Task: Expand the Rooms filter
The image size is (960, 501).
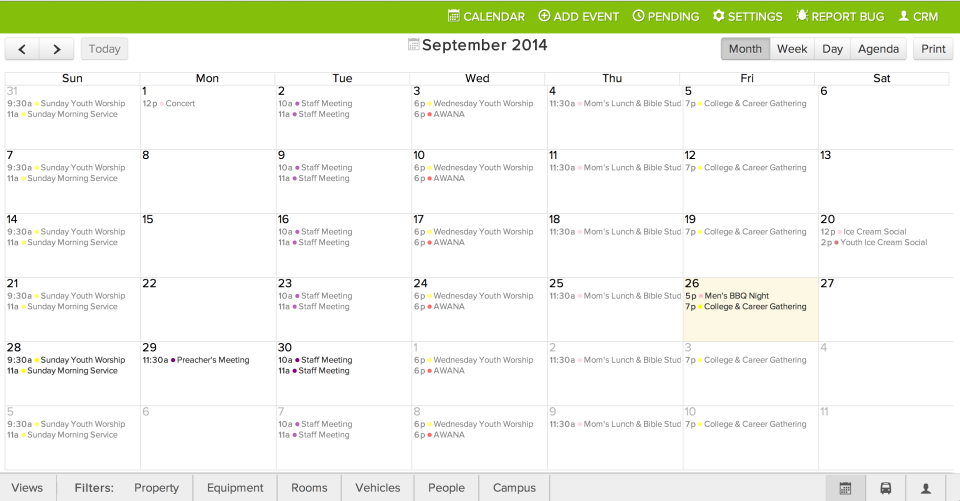Action: point(309,488)
